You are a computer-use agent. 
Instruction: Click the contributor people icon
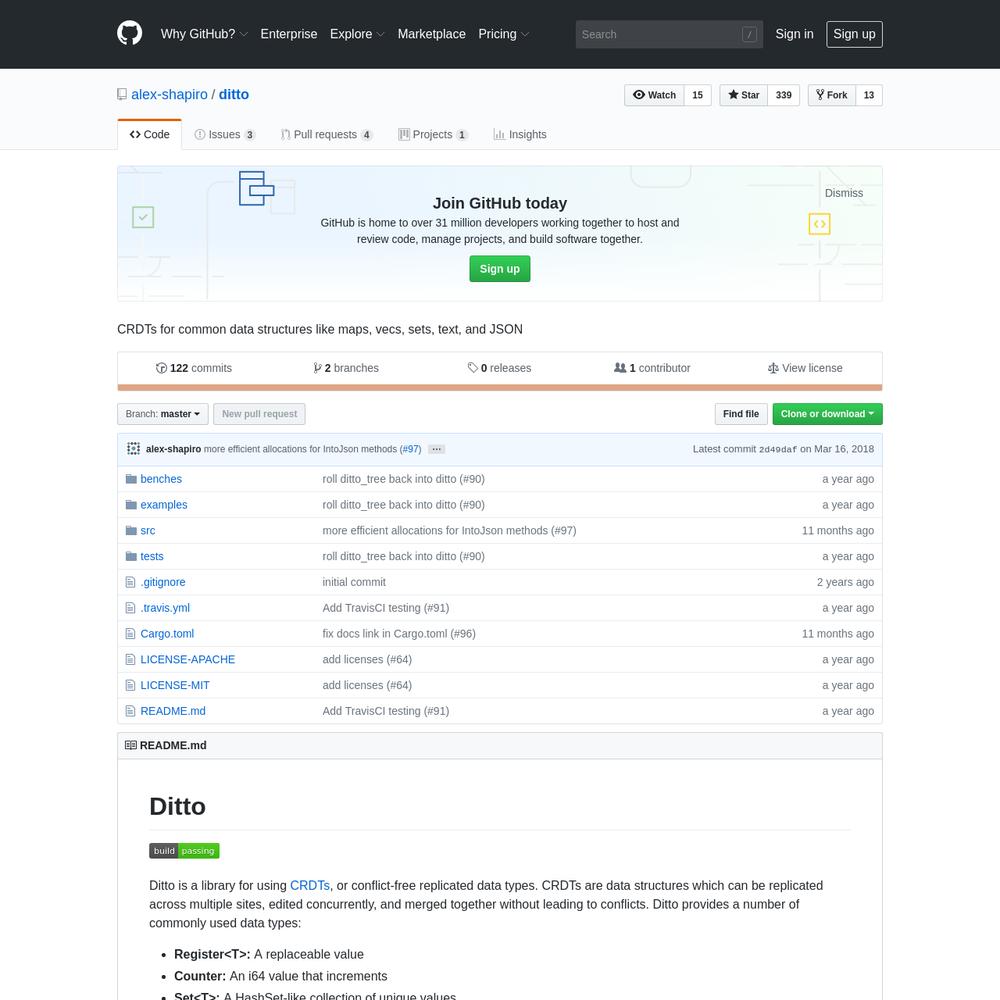[x=620, y=367]
